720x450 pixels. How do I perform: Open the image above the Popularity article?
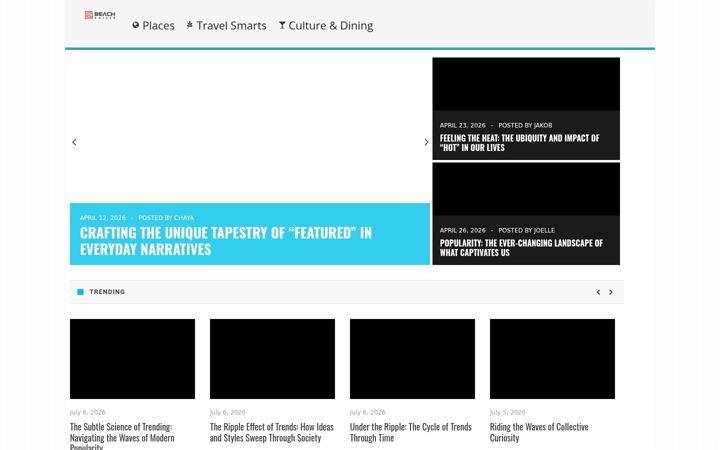click(526, 189)
